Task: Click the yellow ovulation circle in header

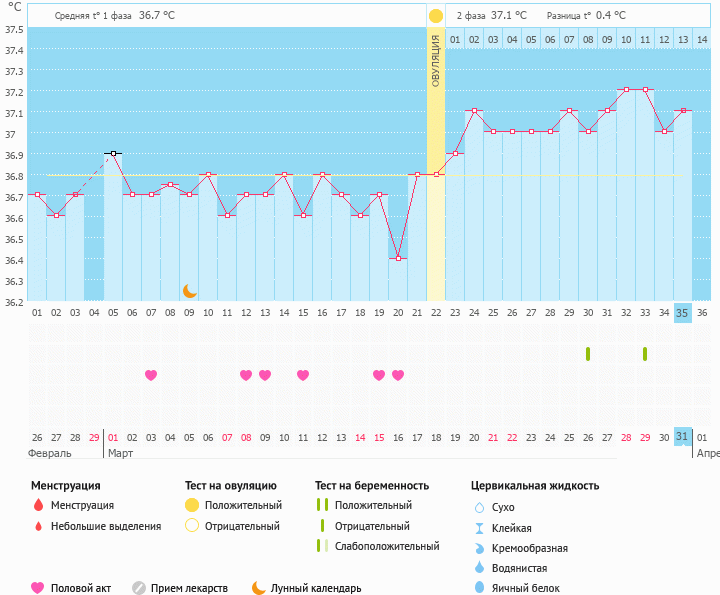Action: pos(435,16)
